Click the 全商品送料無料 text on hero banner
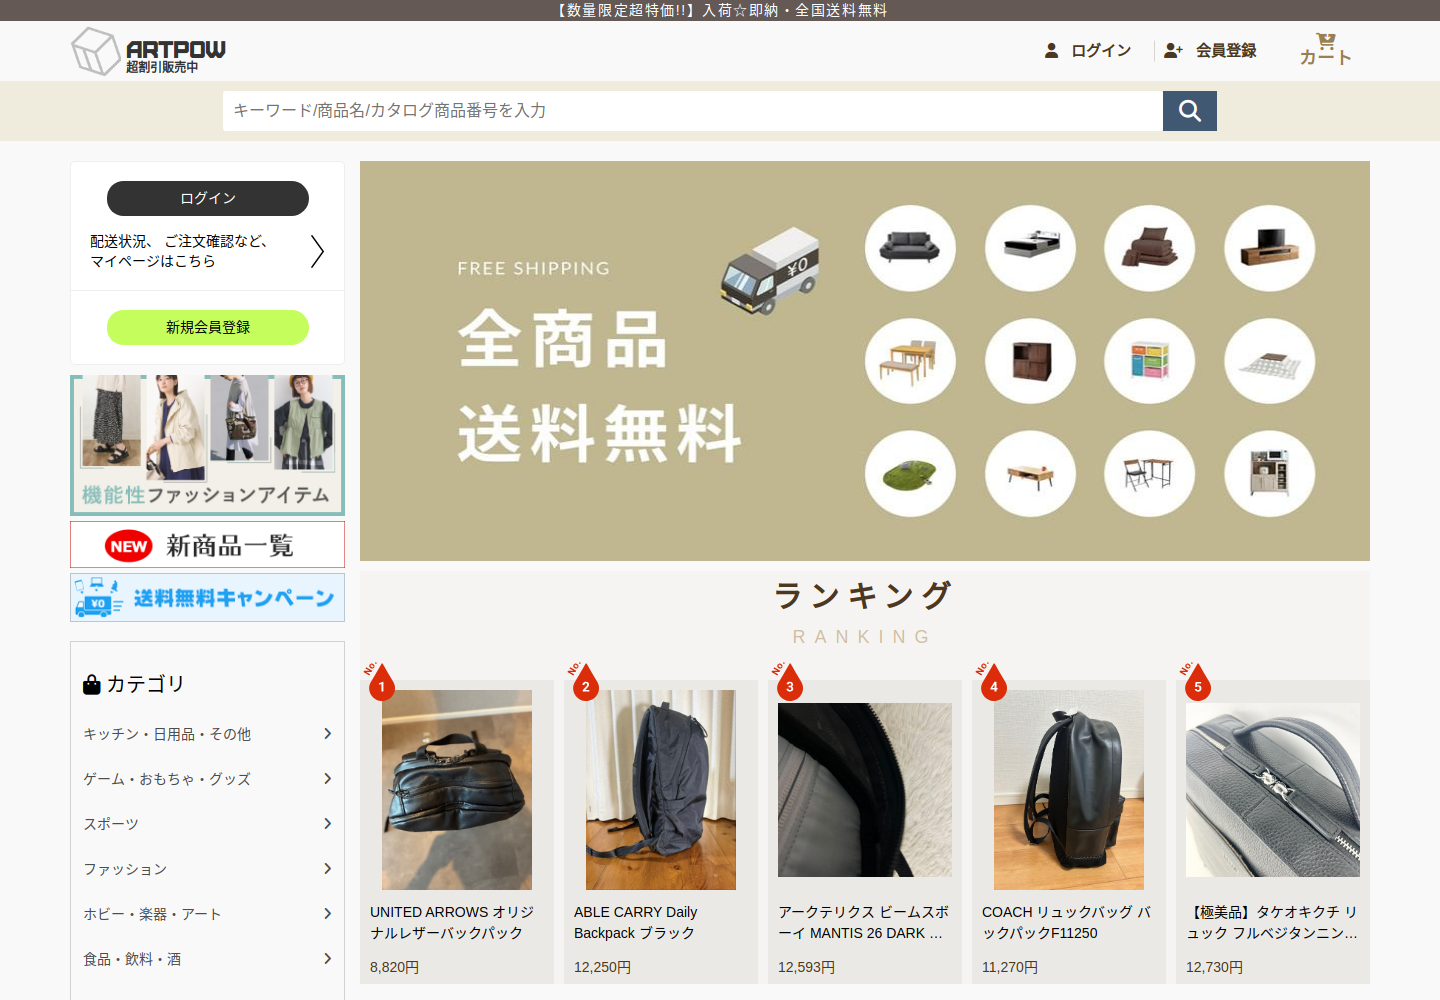 click(600, 386)
